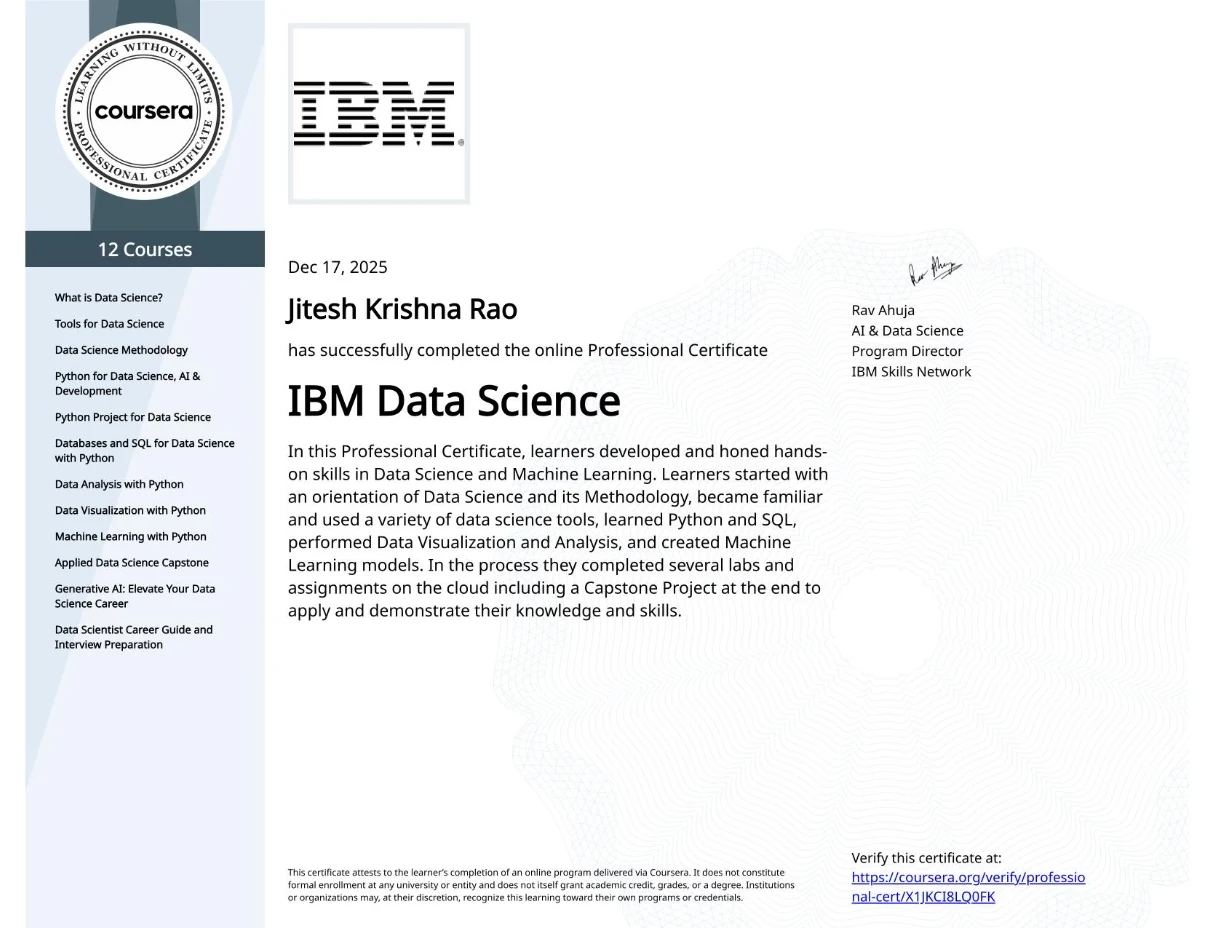Viewport: 1212px width, 928px height.
Task: Click the disclaimer starting 'This certificate attests'
Action: pyautogui.click(x=541, y=885)
